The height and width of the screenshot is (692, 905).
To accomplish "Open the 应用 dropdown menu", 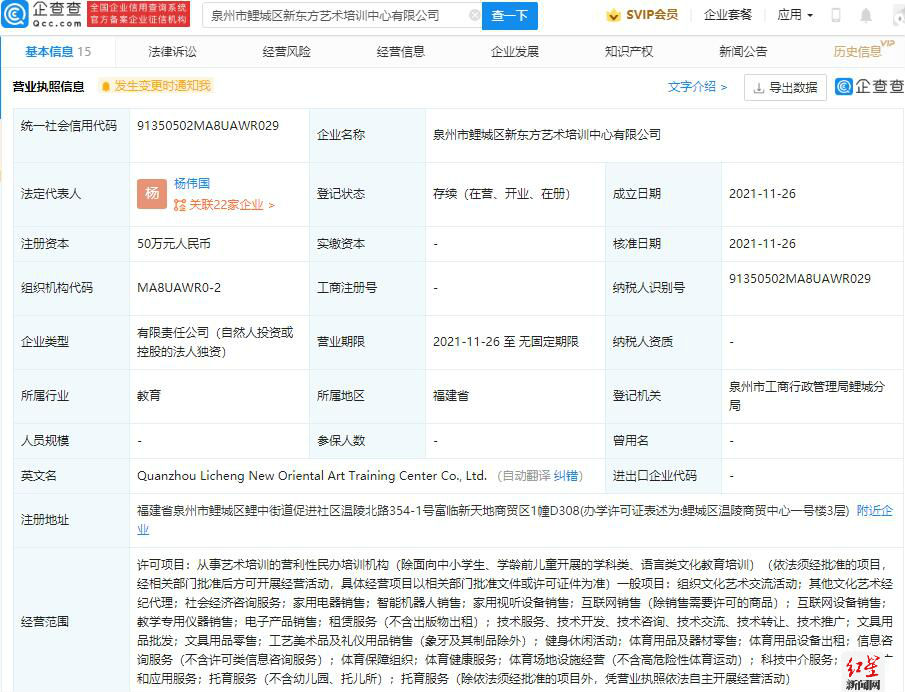I will coord(795,15).
